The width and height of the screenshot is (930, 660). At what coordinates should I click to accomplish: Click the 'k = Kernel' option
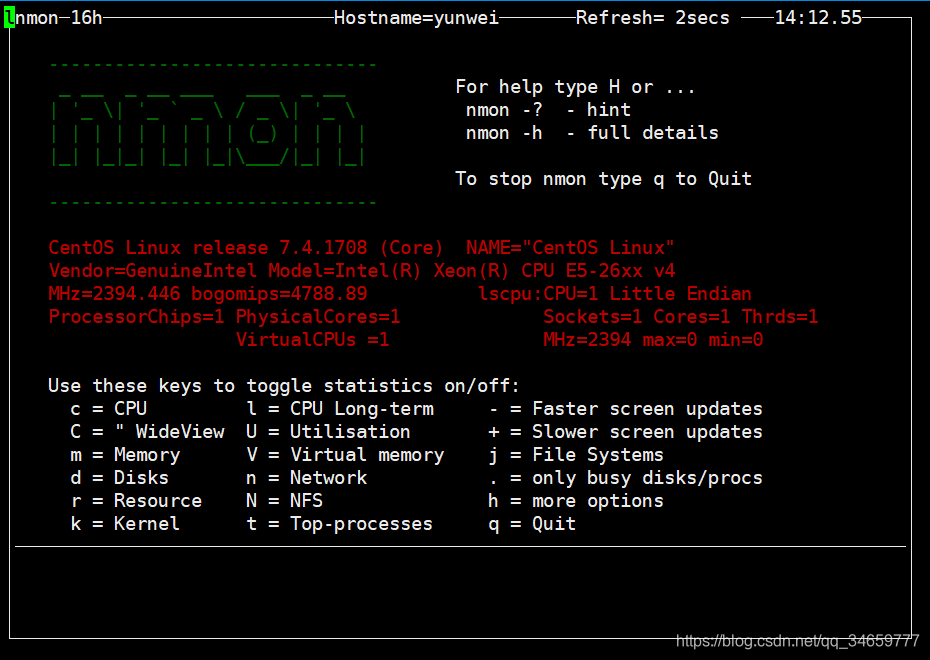(x=125, y=524)
